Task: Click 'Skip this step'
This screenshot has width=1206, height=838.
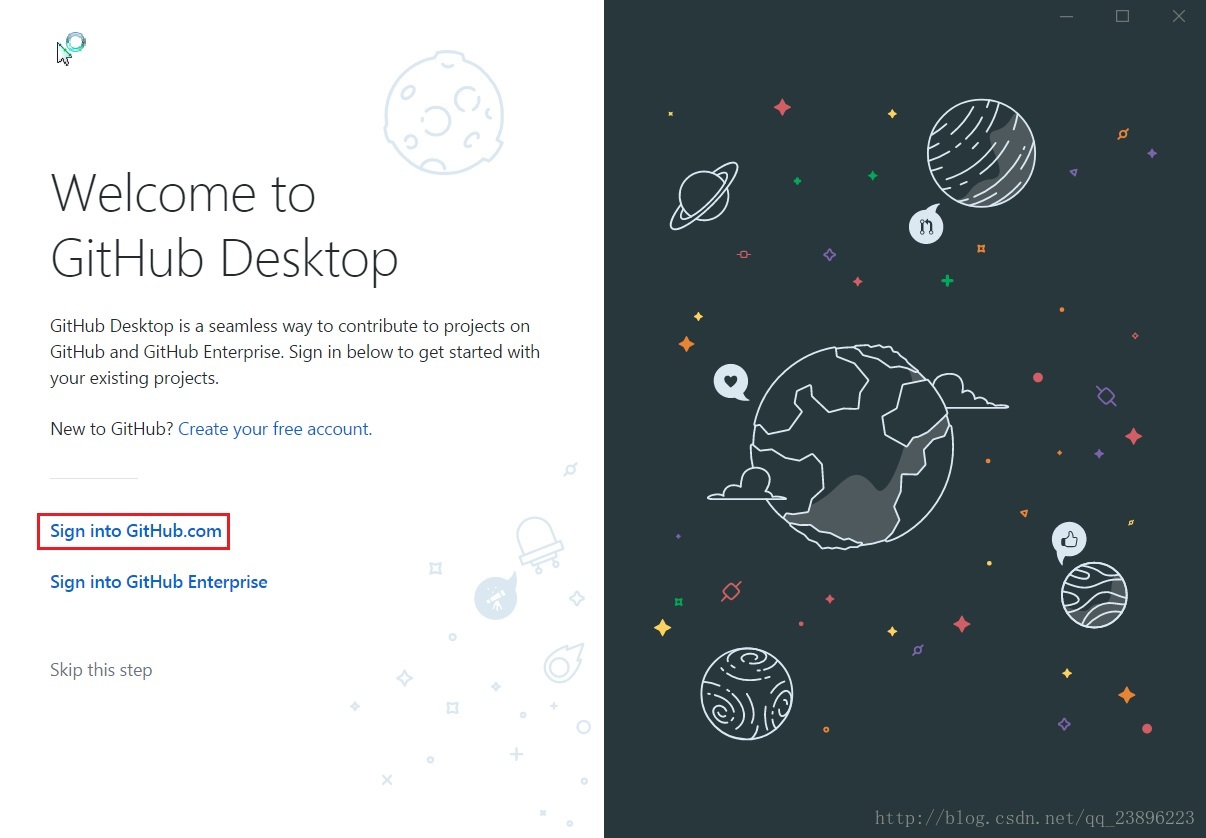Action: pyautogui.click(x=101, y=670)
